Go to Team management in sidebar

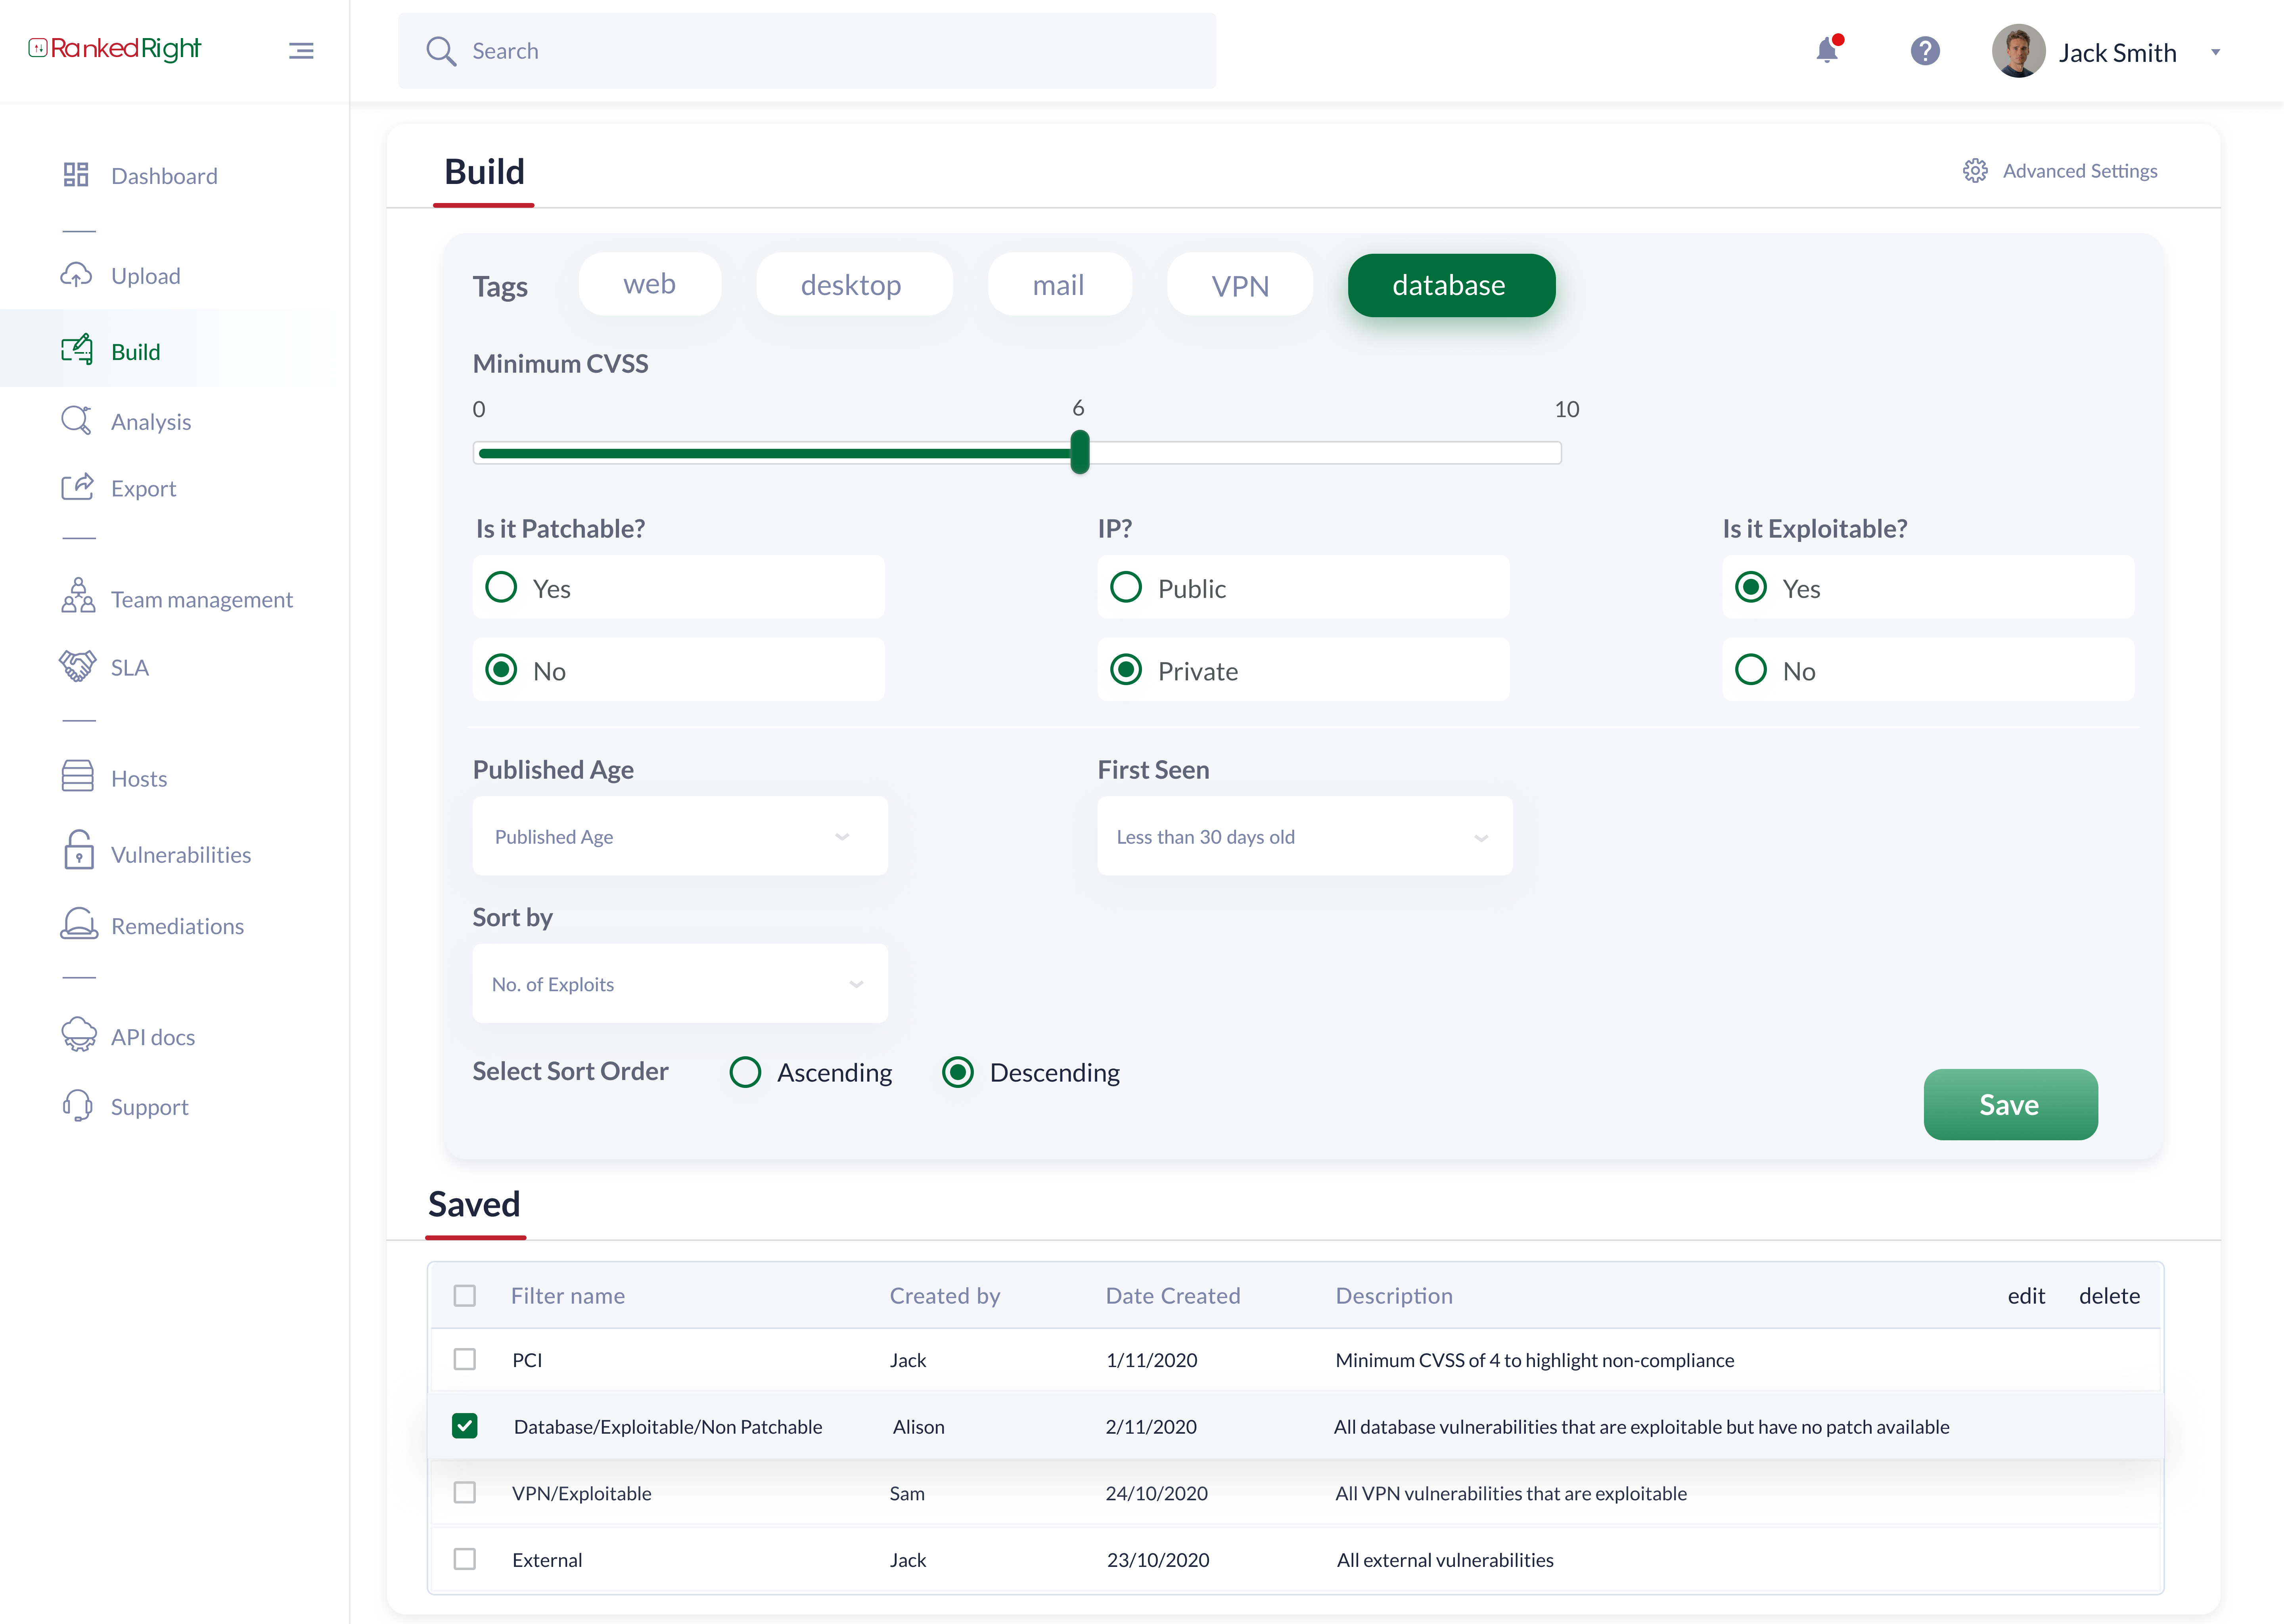click(201, 600)
